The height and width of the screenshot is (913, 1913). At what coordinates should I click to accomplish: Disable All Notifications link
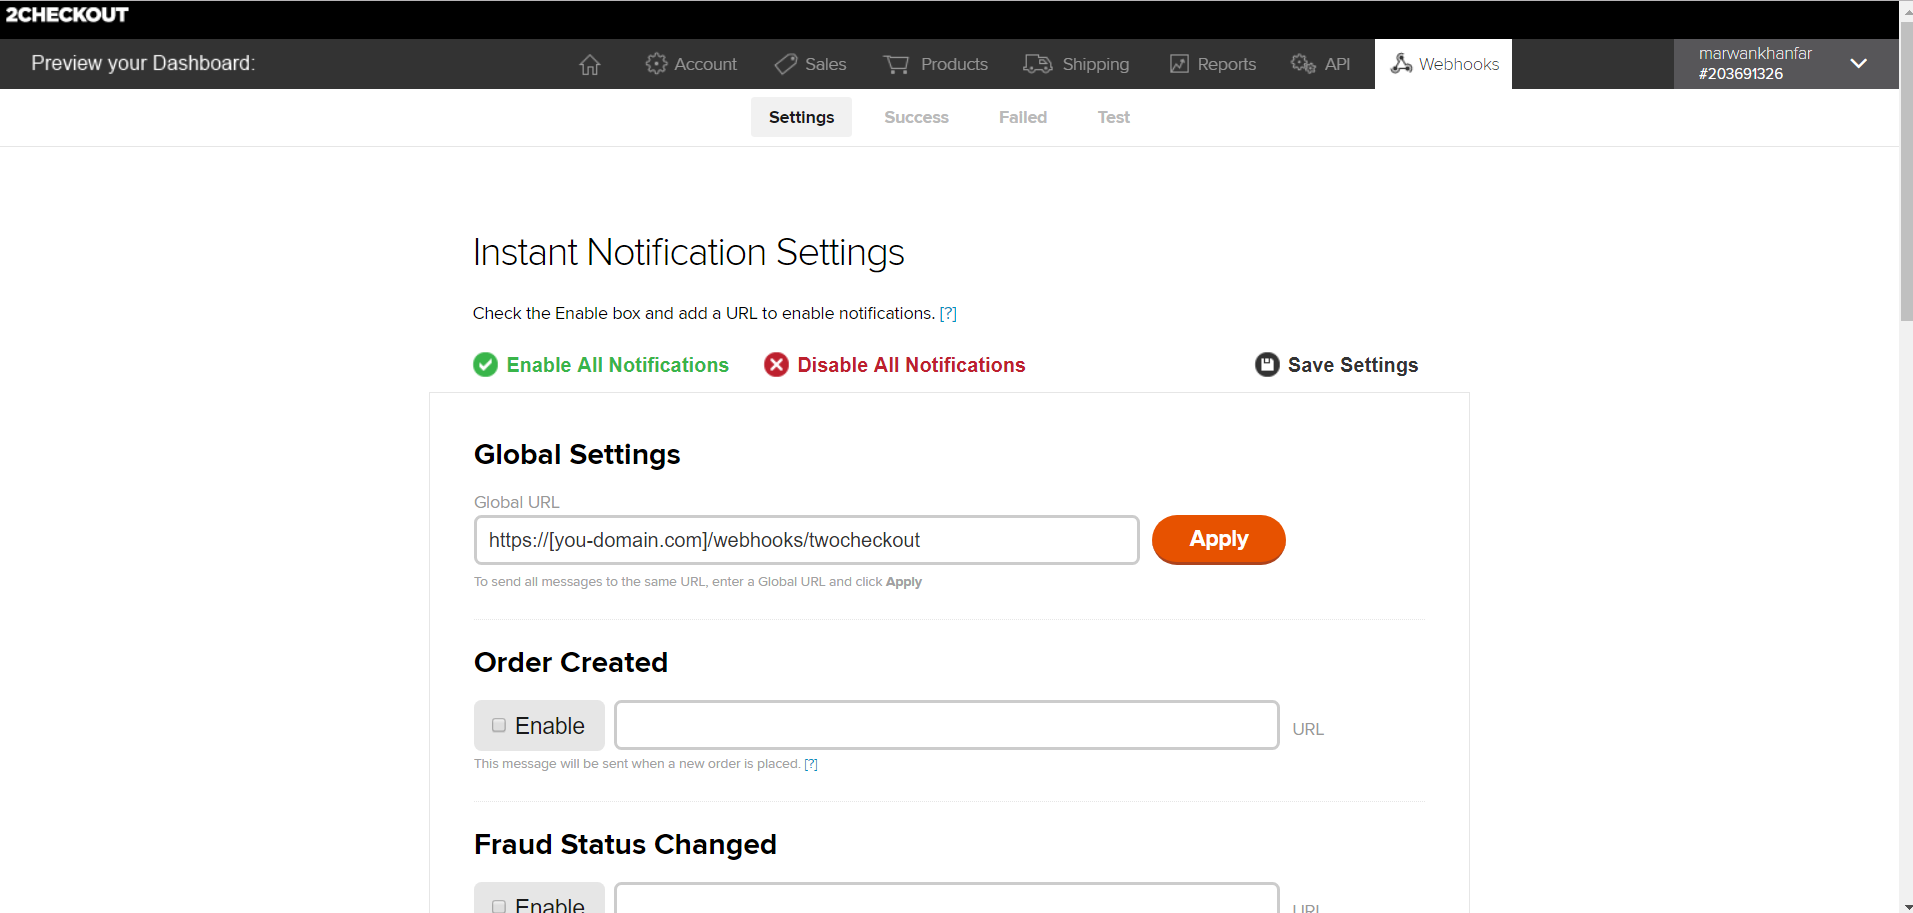(x=911, y=365)
